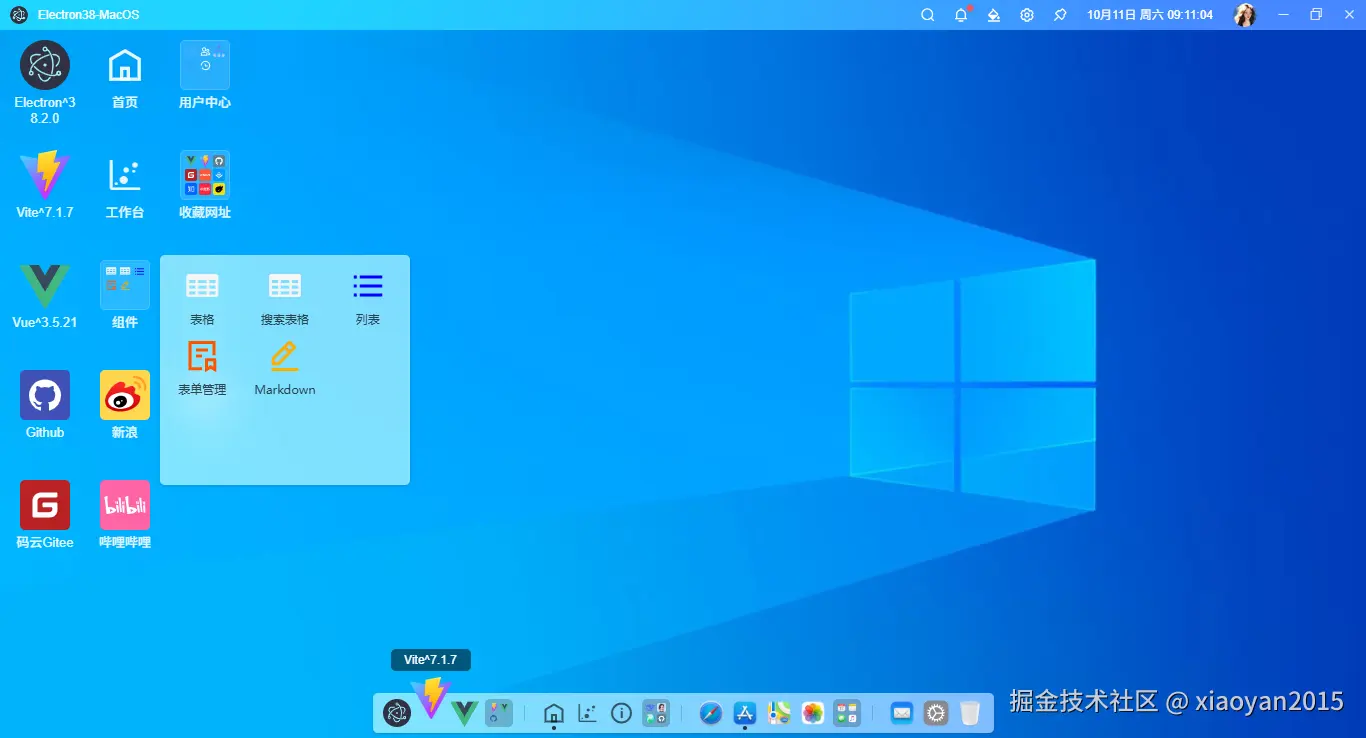Click the Electron38-MacOS title text
1366x738 pixels.
[x=89, y=15]
